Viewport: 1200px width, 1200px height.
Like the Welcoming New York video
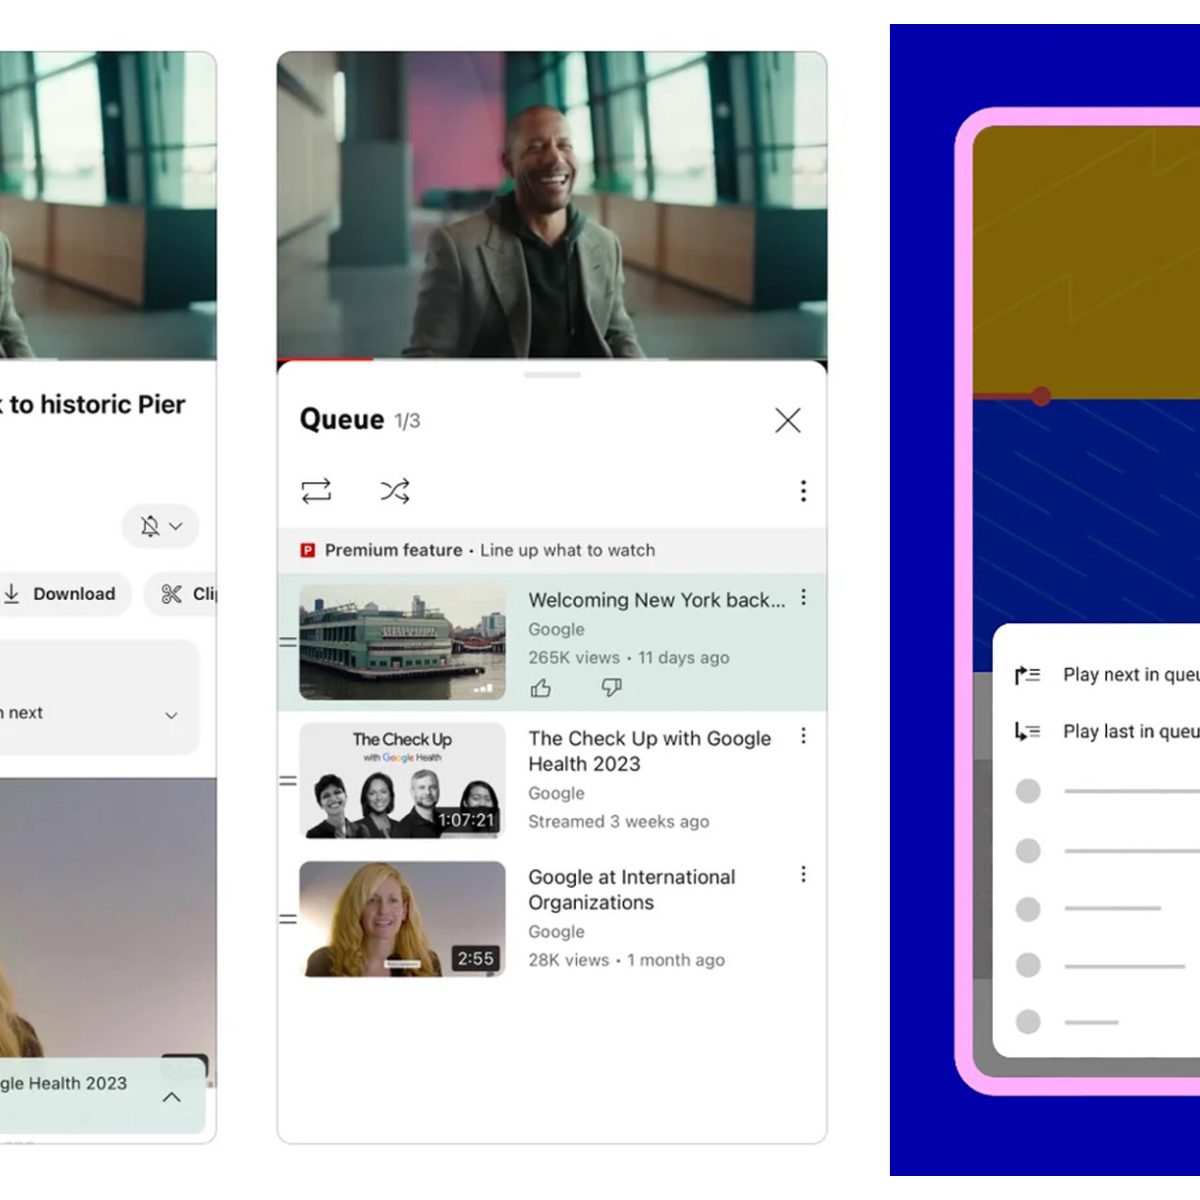coord(541,688)
